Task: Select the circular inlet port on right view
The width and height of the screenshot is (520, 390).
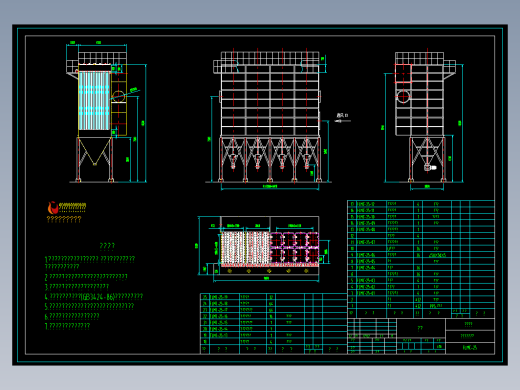Action: pos(403,97)
